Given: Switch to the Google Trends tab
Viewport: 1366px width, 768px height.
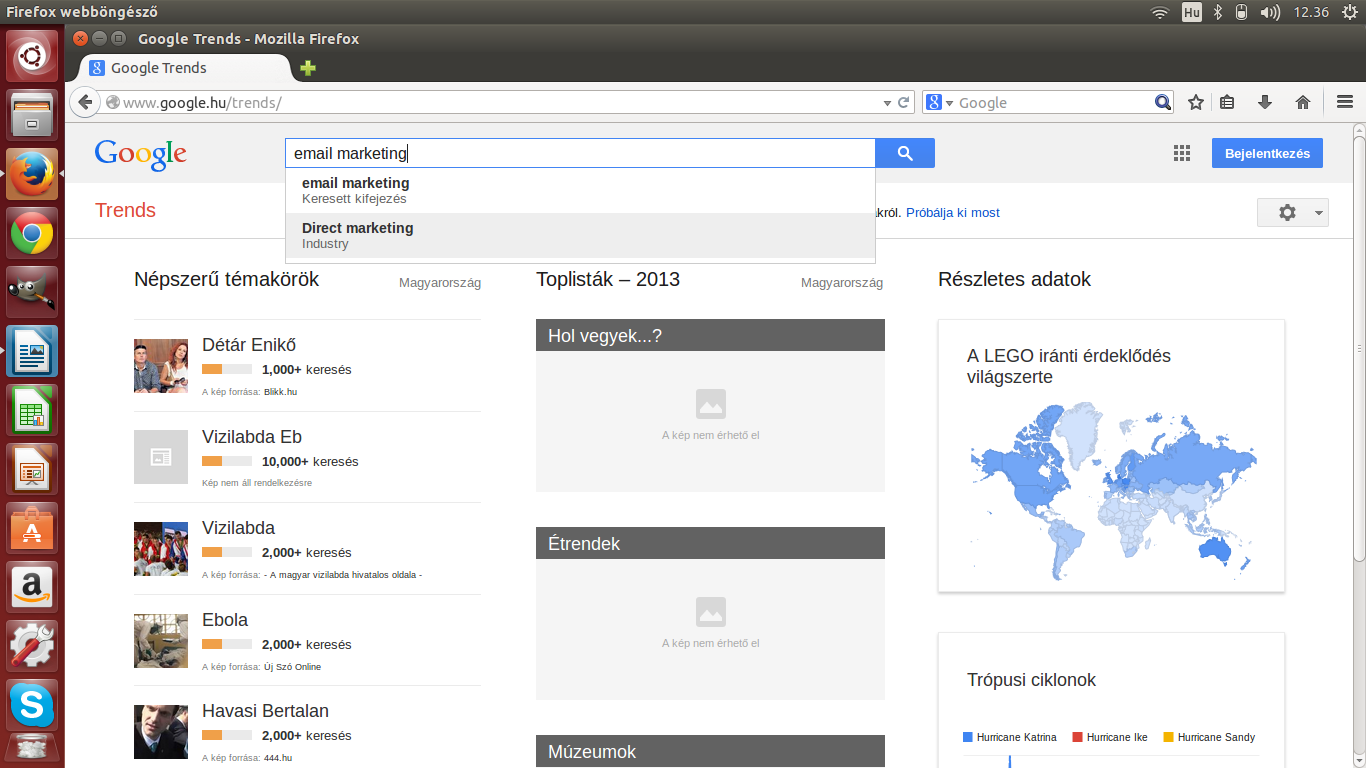Looking at the screenshot, I should pos(184,68).
